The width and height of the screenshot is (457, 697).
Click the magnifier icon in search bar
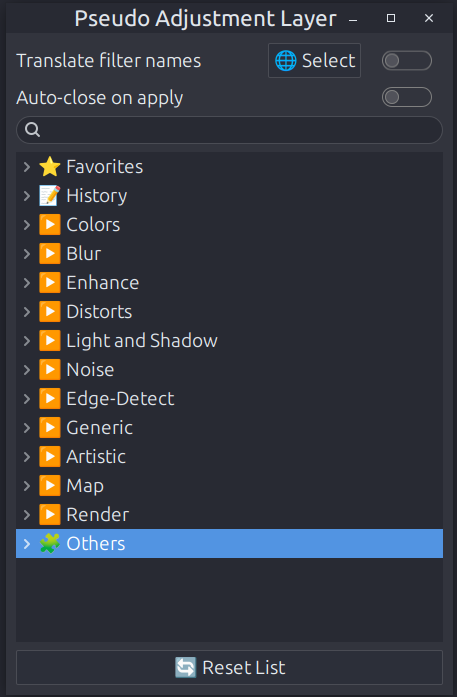[32, 130]
